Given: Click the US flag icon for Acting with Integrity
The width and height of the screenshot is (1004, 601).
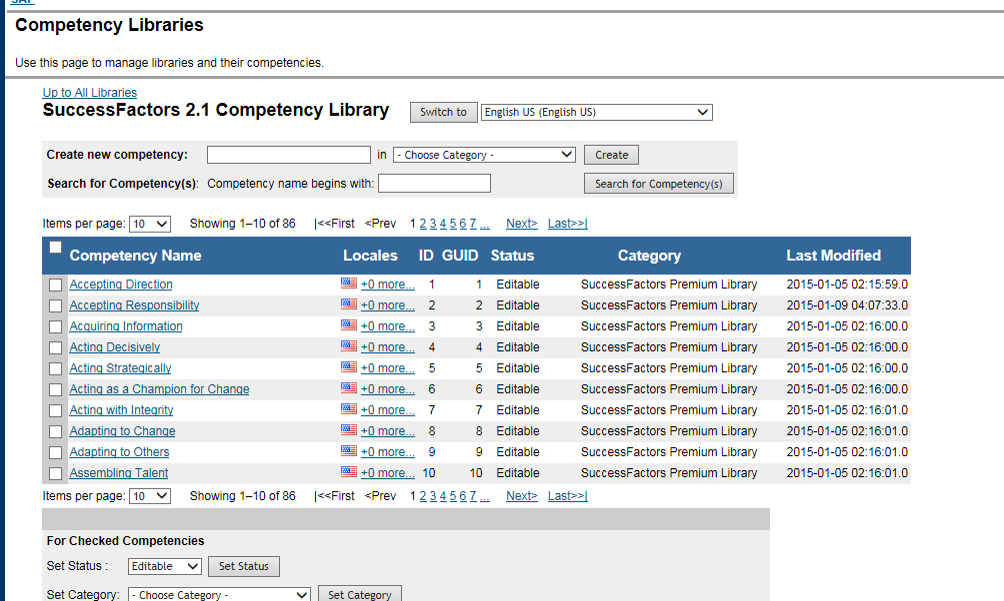Looking at the screenshot, I should [x=348, y=409].
